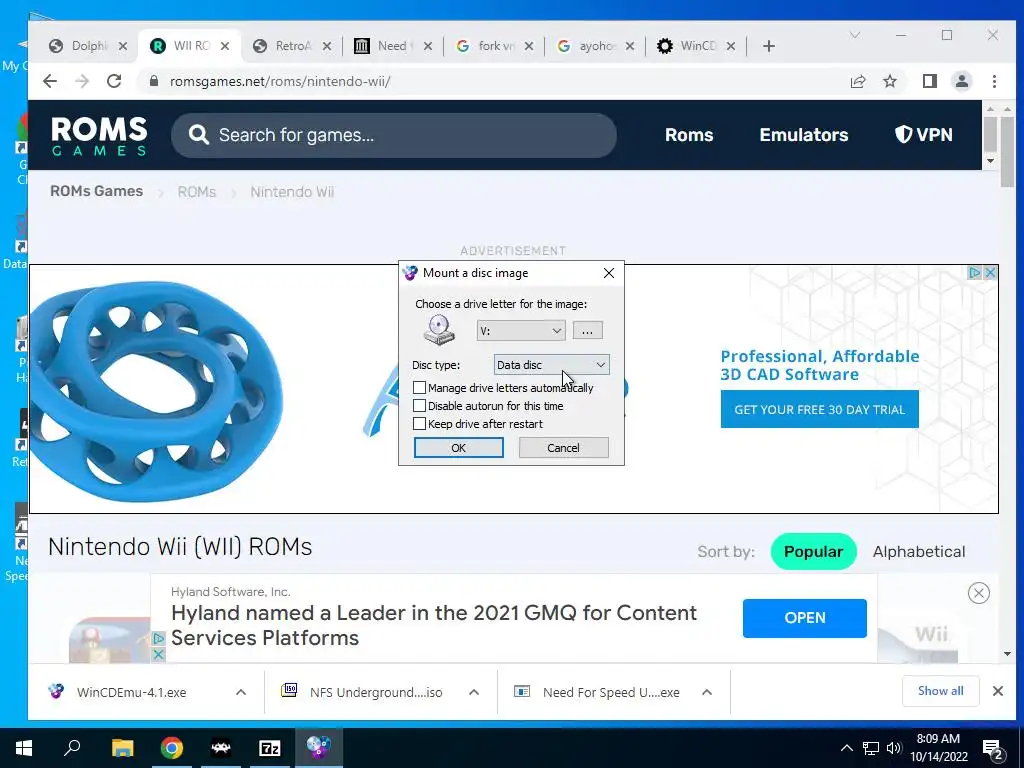Expand Need For Speed exe download options
The width and height of the screenshot is (1024, 768).
(x=707, y=692)
